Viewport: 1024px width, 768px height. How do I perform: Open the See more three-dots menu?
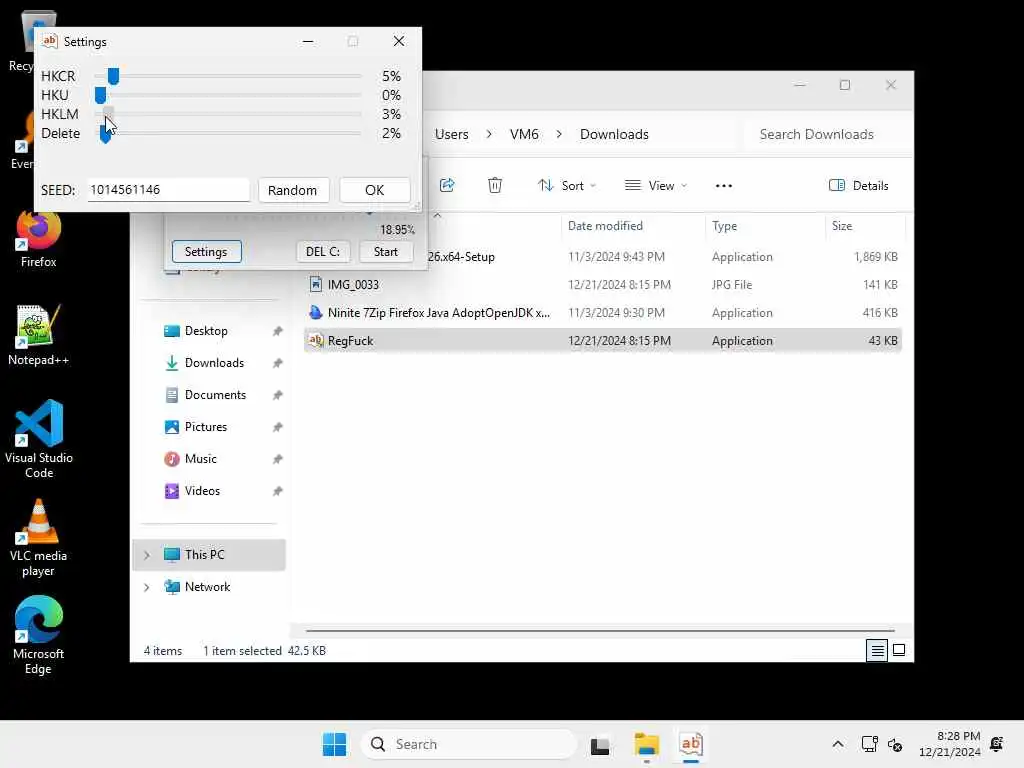pyautogui.click(x=724, y=185)
